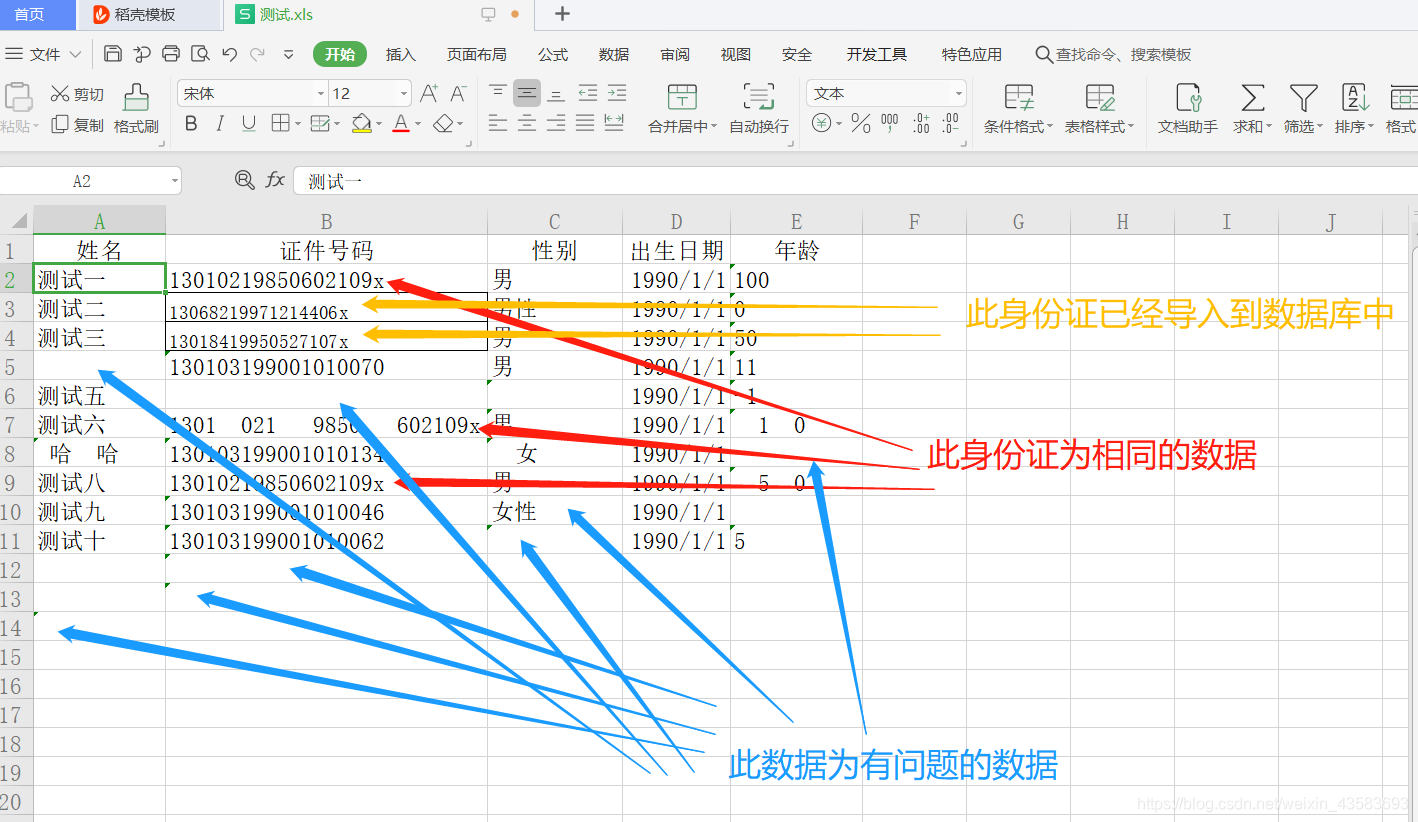Open a new tab with plus button
The image size is (1418, 822).
(562, 14)
